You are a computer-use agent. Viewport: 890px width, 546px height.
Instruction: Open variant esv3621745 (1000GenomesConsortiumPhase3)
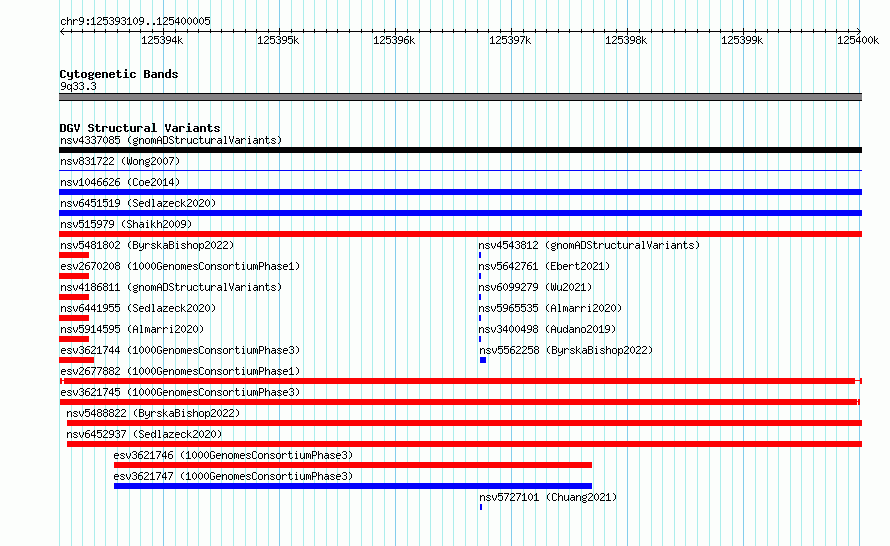click(x=180, y=392)
